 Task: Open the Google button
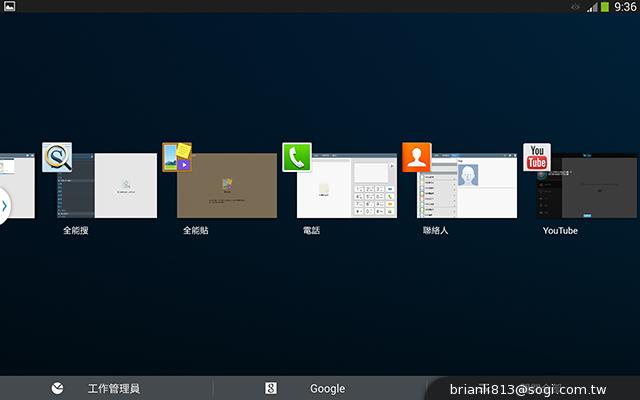pos(319,388)
